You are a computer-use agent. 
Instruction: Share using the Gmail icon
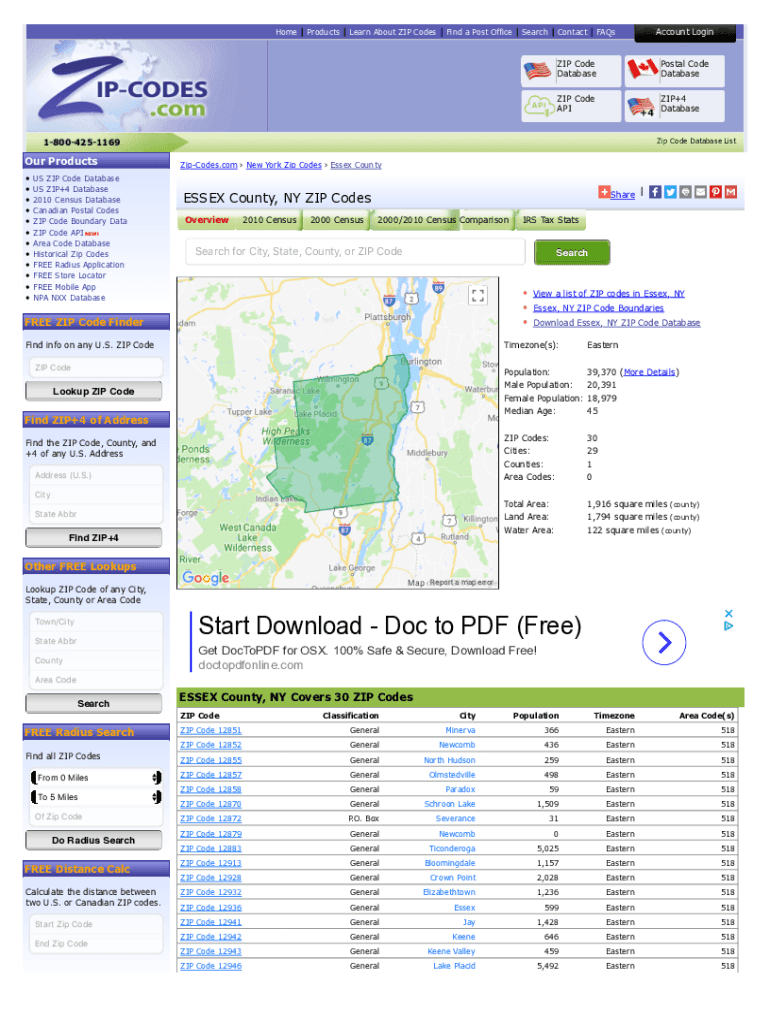pyautogui.click(x=731, y=192)
